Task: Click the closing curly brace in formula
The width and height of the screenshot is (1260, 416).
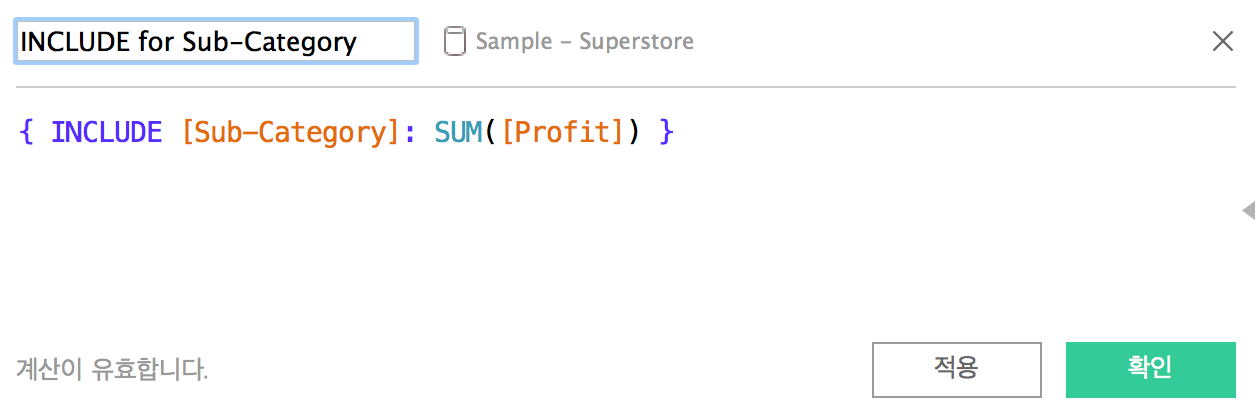Action: 667,132
